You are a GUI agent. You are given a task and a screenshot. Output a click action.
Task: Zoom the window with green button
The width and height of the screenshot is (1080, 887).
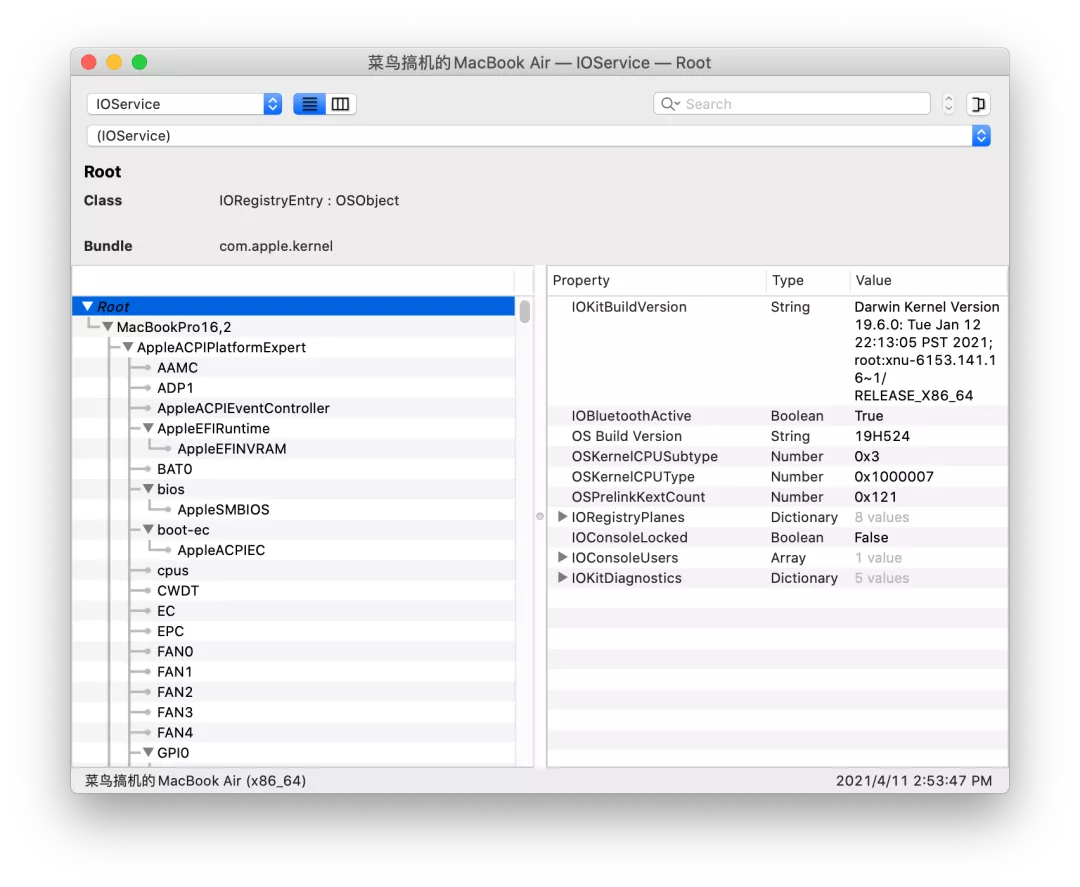(139, 62)
